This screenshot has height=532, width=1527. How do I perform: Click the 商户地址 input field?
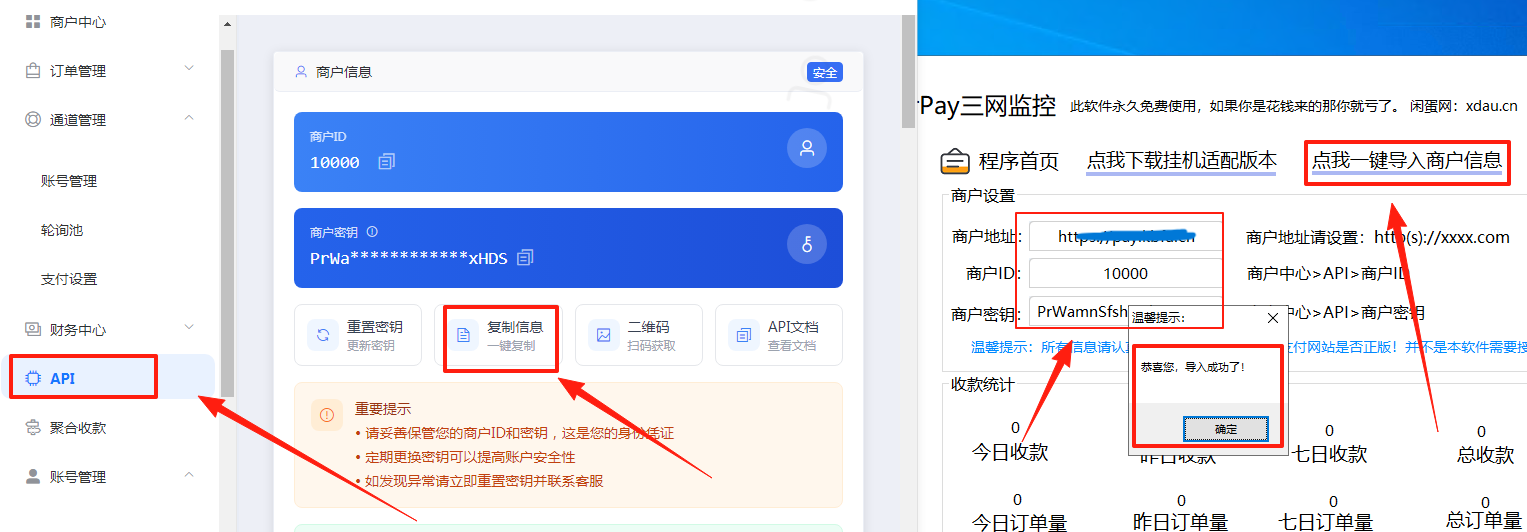pos(1125,237)
